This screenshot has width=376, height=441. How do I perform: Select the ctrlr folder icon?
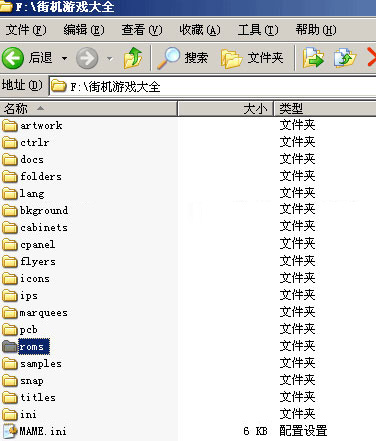click(x=10, y=143)
